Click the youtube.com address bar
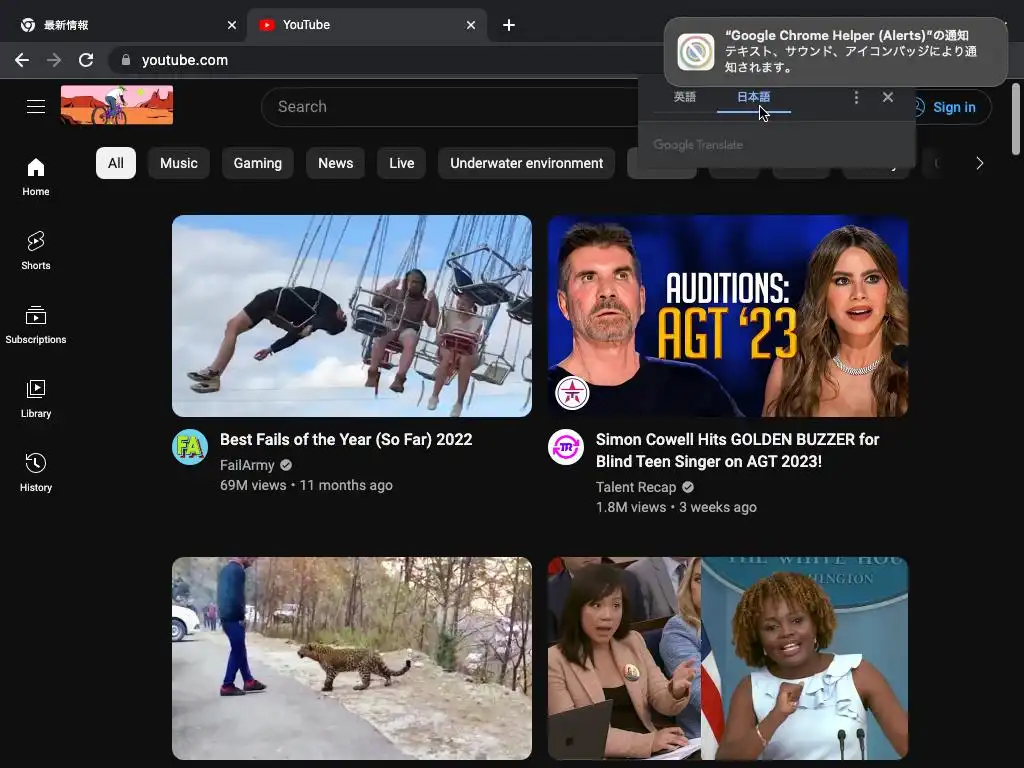The image size is (1024, 768). tap(385, 60)
